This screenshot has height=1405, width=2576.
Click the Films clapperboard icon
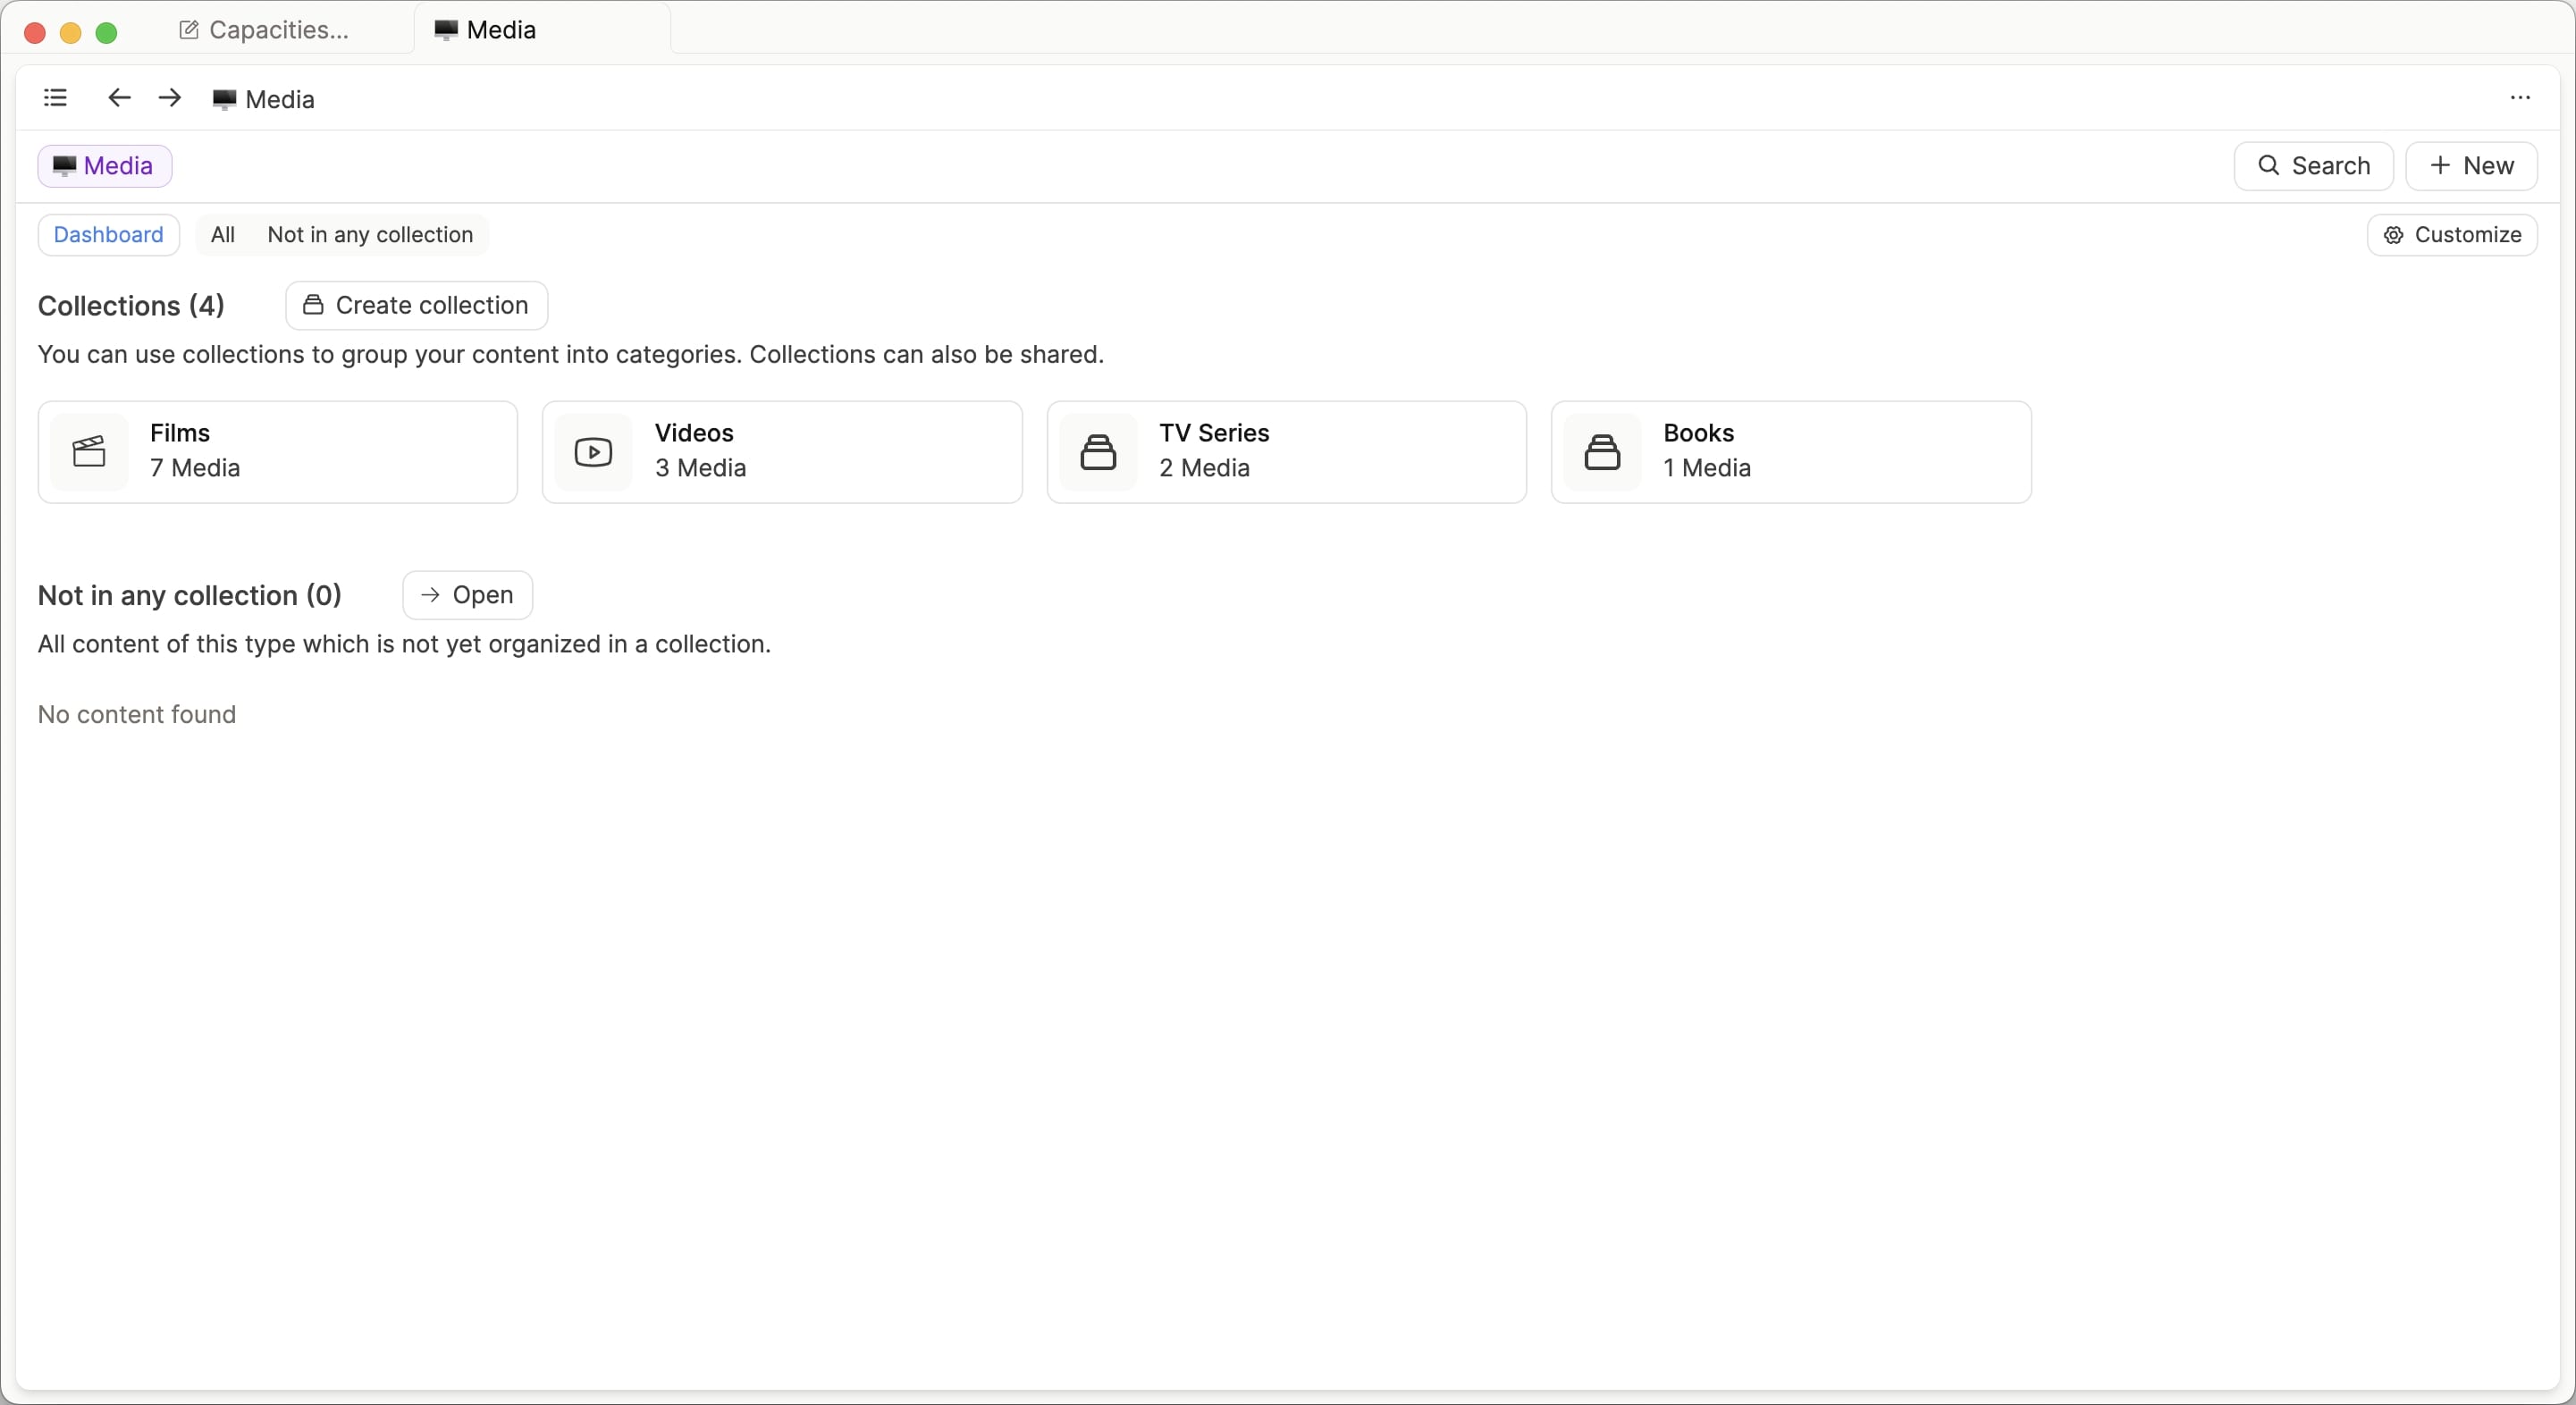[x=89, y=452]
